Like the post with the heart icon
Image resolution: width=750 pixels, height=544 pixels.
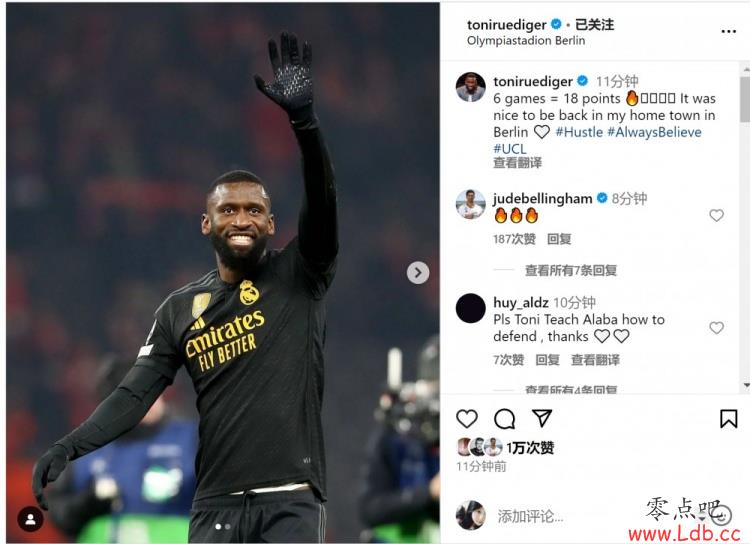click(x=466, y=419)
